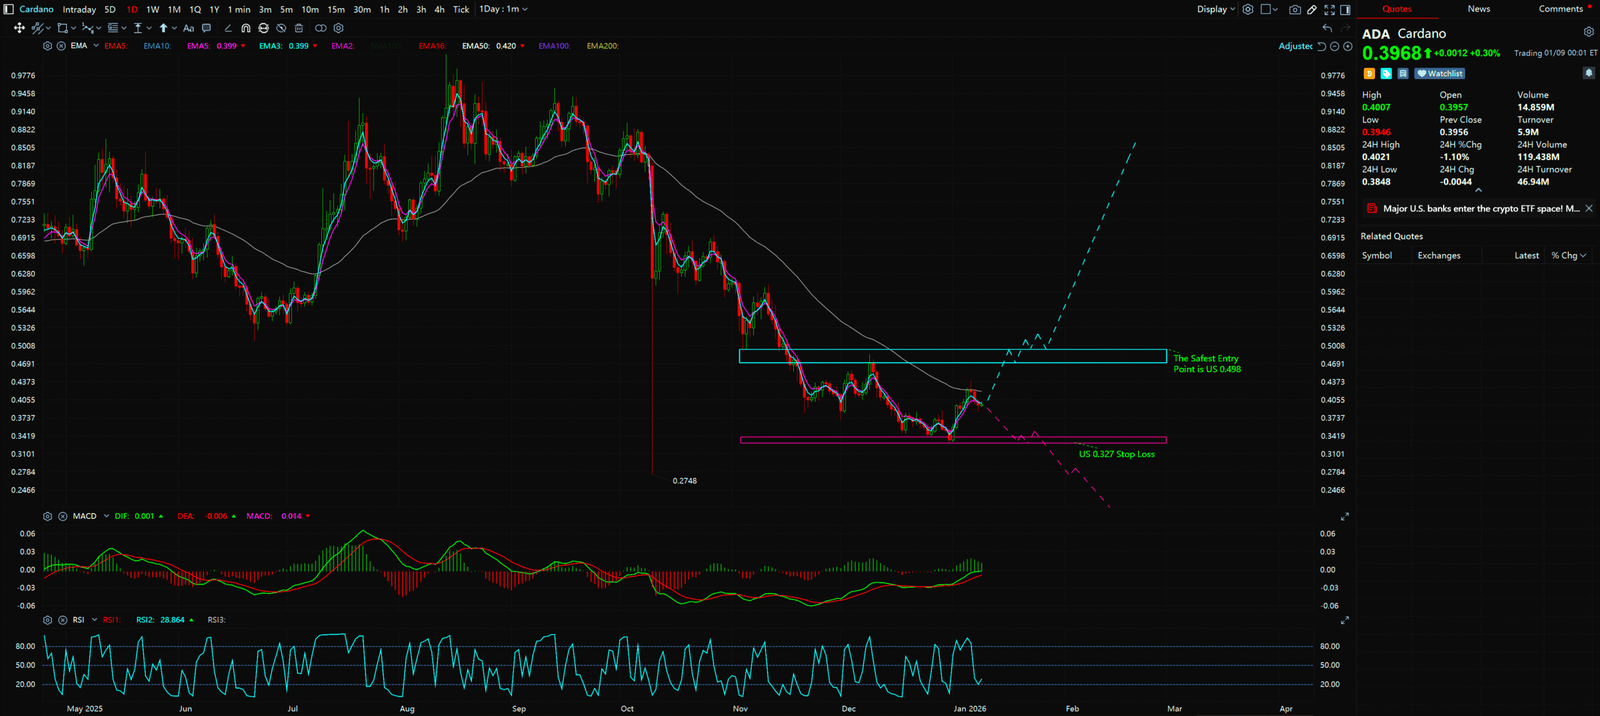This screenshot has height=716, width=1600.
Task: Toggle the left sidebar panel
Action: [x=9, y=9]
